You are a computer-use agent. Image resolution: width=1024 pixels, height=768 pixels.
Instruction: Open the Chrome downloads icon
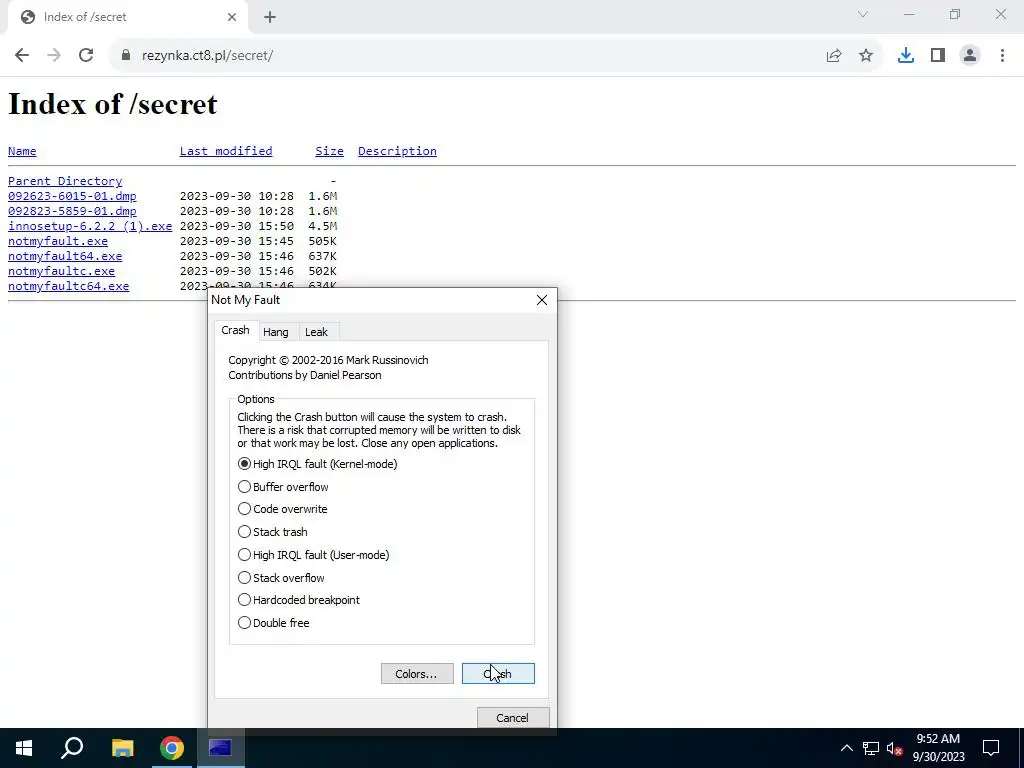pyautogui.click(x=905, y=56)
